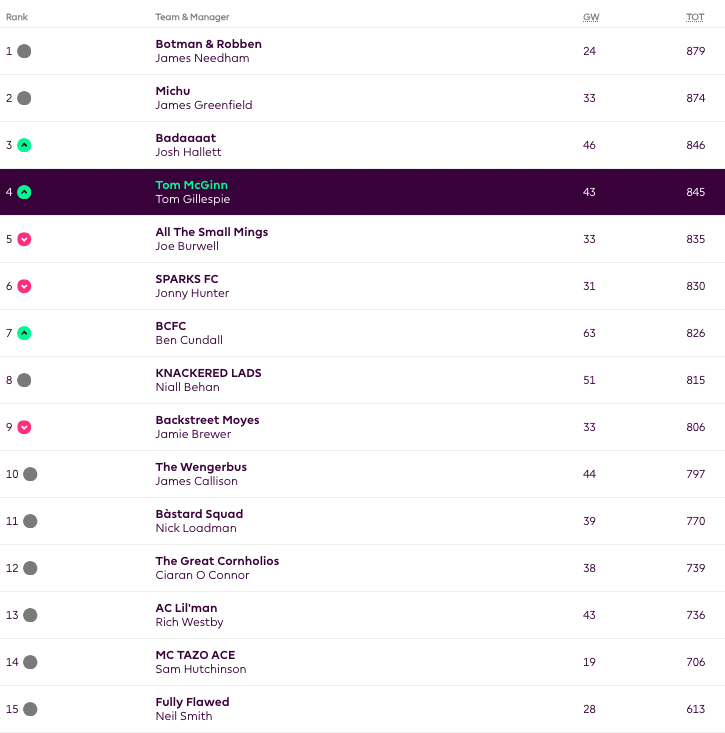
Task: Click the grey dot next to The Wengerbus
Action: tap(30, 474)
